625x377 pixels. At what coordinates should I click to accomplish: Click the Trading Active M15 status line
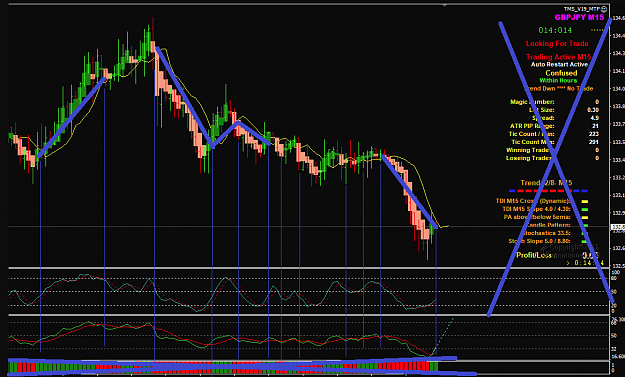(558, 57)
